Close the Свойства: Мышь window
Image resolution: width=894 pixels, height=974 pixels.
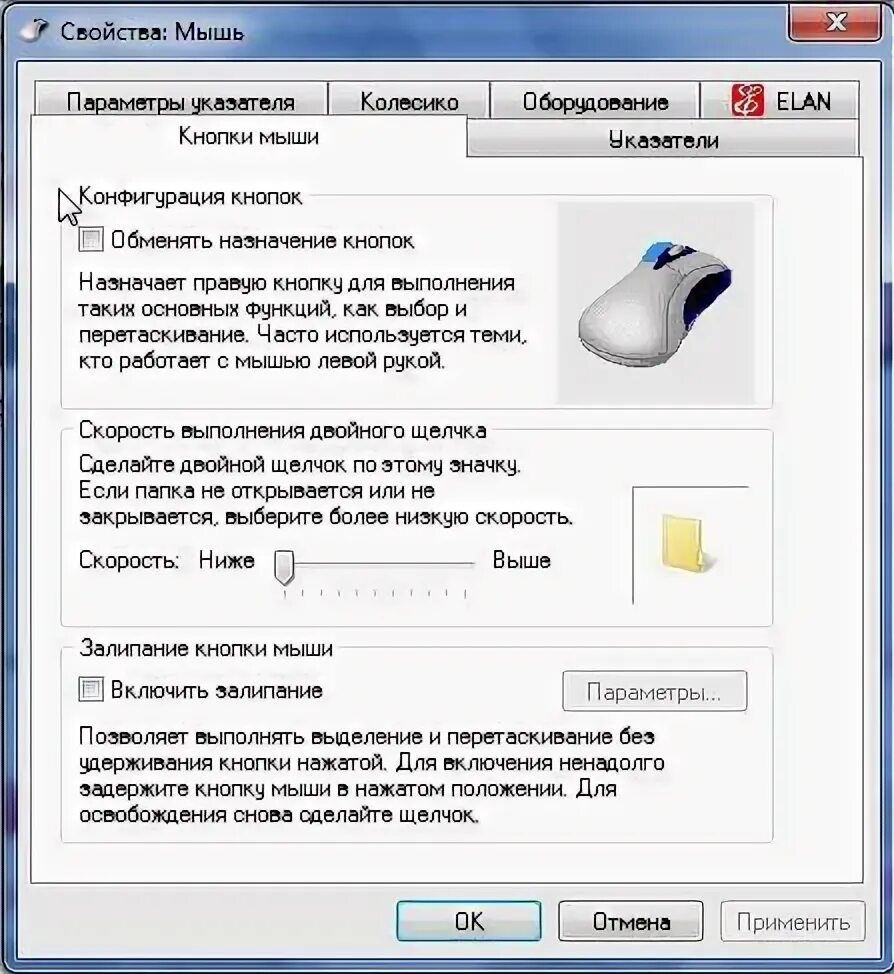coord(835,22)
